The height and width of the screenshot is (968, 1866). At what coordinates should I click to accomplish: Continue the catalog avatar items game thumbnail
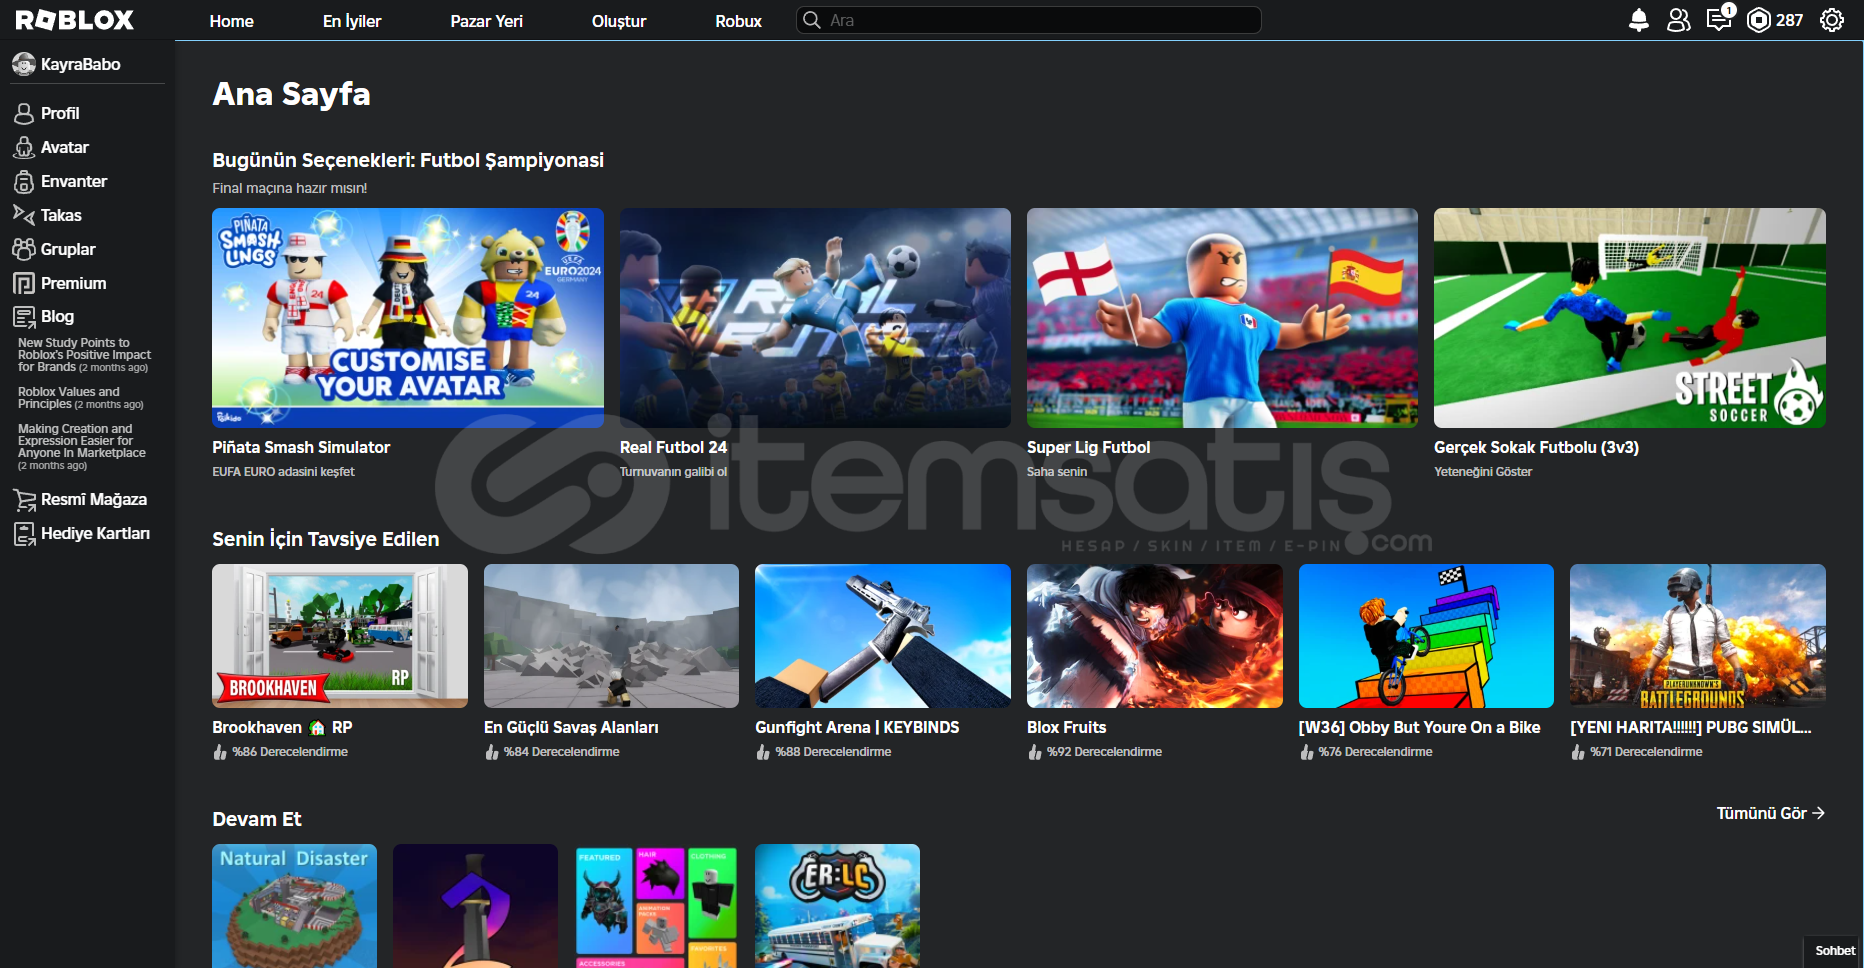pos(656,906)
